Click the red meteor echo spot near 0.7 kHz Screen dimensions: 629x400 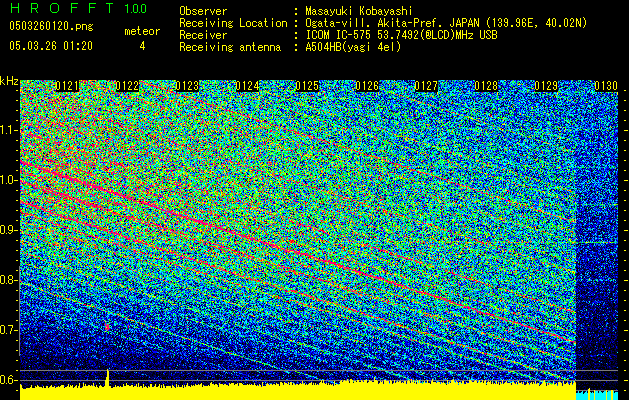107,327
